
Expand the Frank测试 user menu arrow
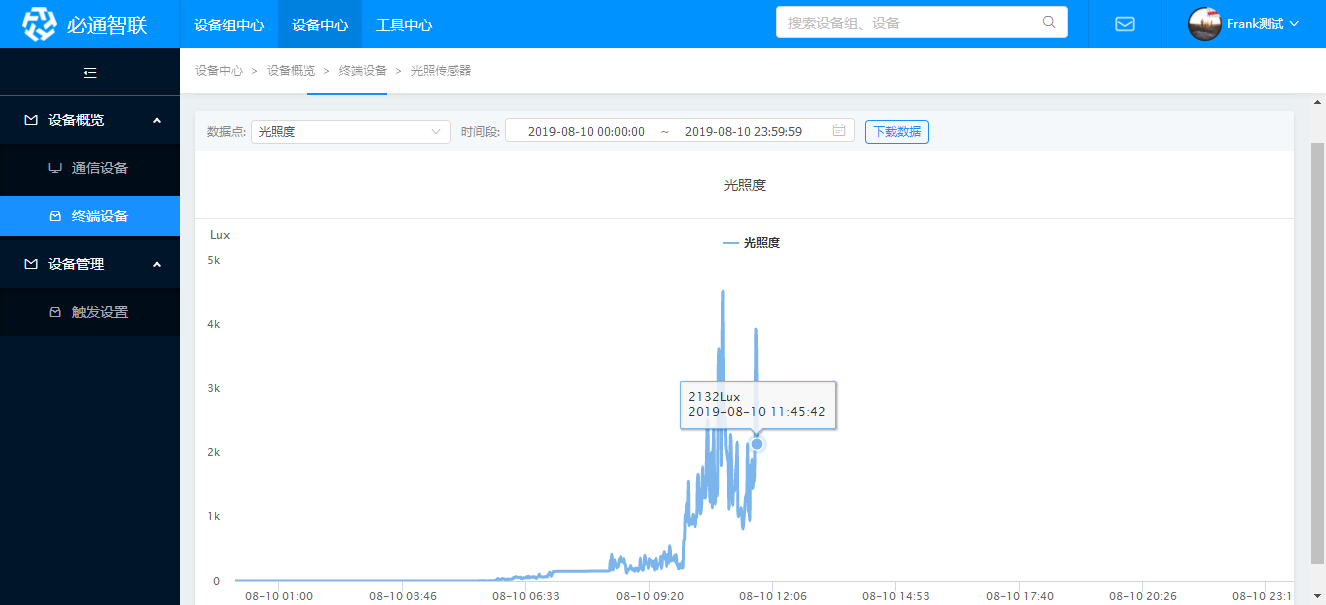click(1295, 24)
